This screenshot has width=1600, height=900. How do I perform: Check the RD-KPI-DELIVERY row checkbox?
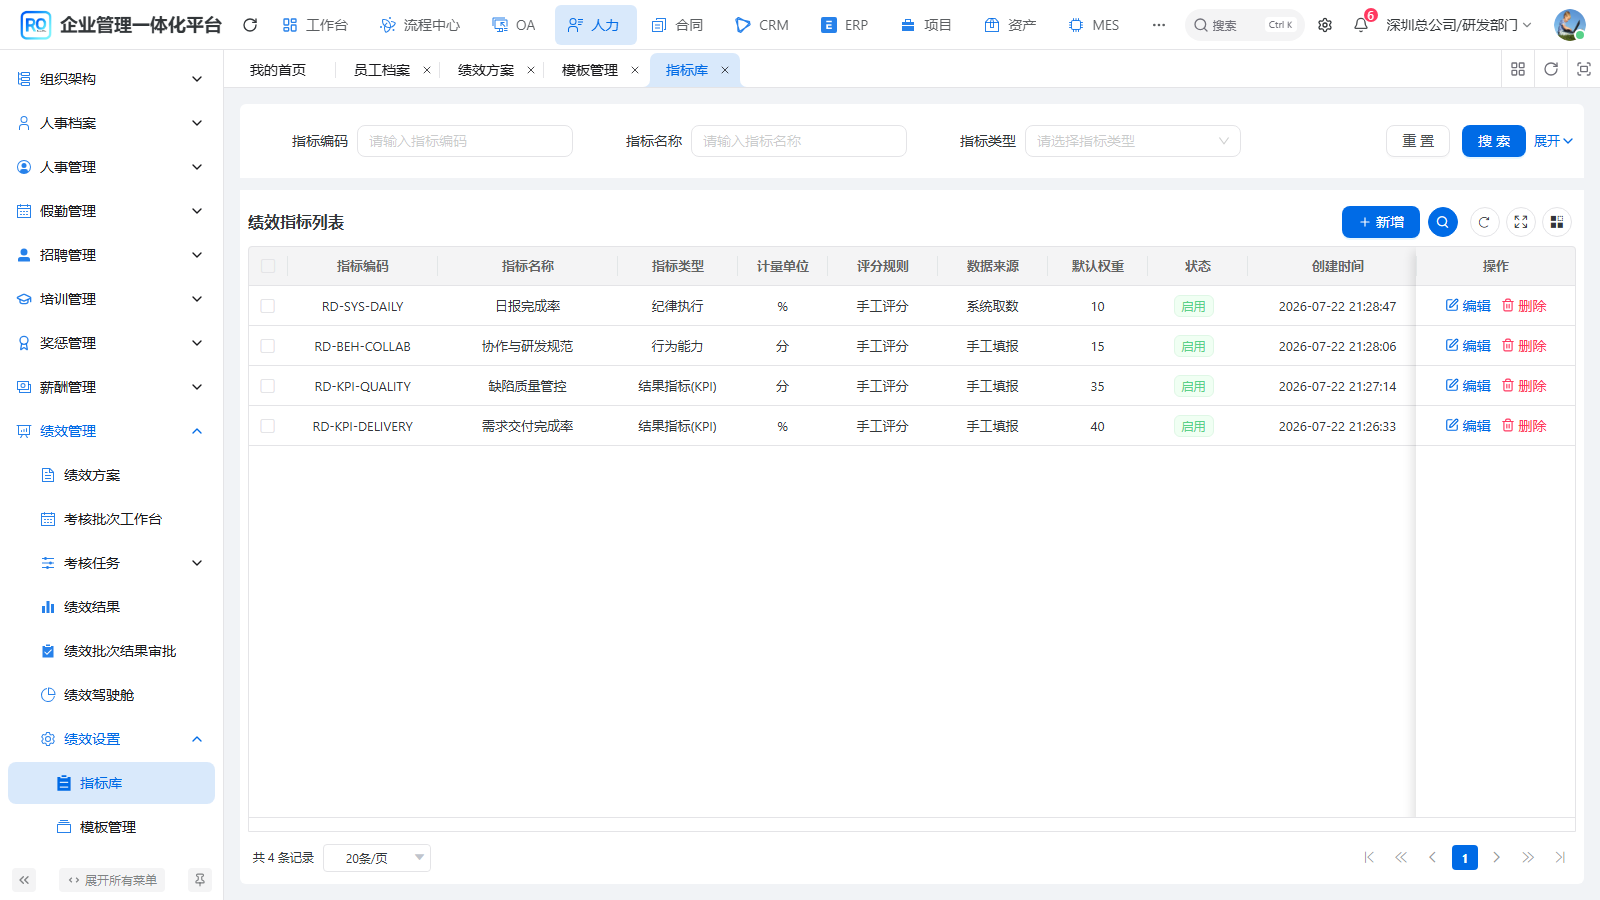point(268,426)
